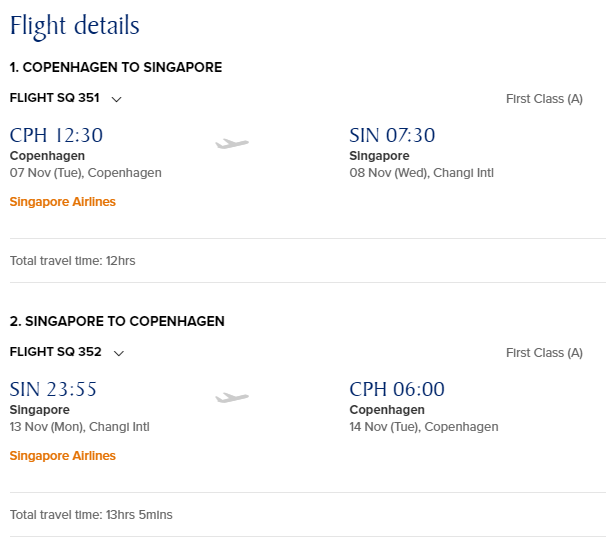The height and width of the screenshot is (542, 609).
Task: Expand the Flight SQ 351 chevron
Action: pos(117,99)
